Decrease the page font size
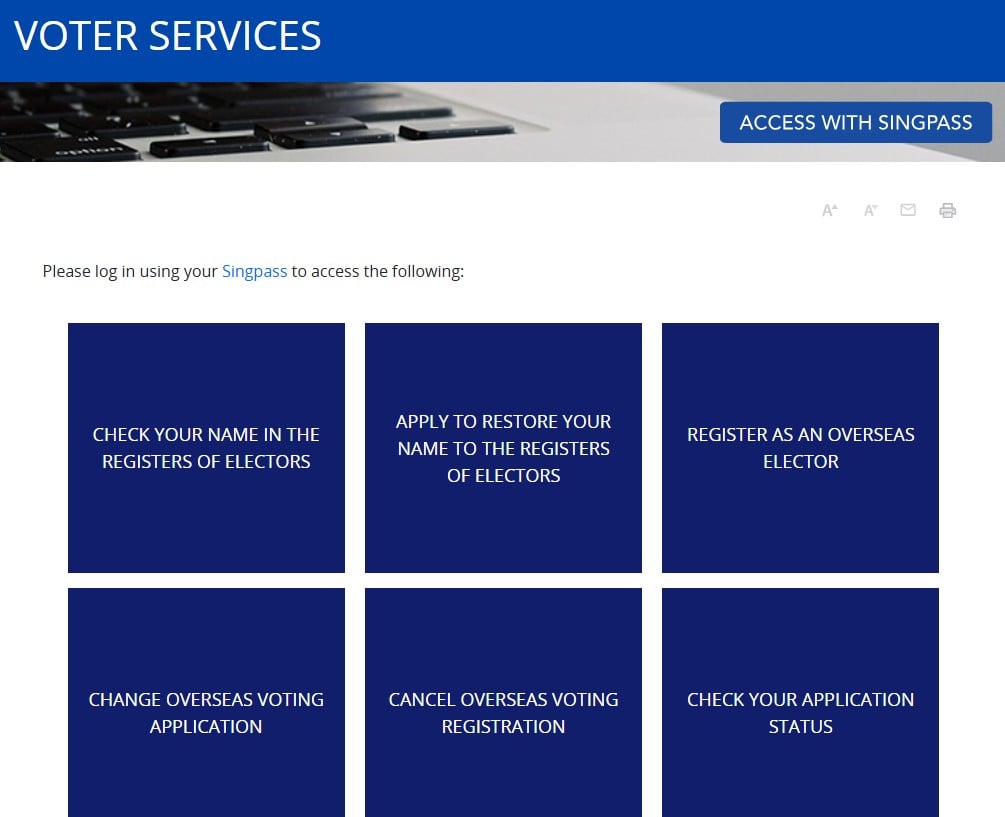 (x=870, y=210)
